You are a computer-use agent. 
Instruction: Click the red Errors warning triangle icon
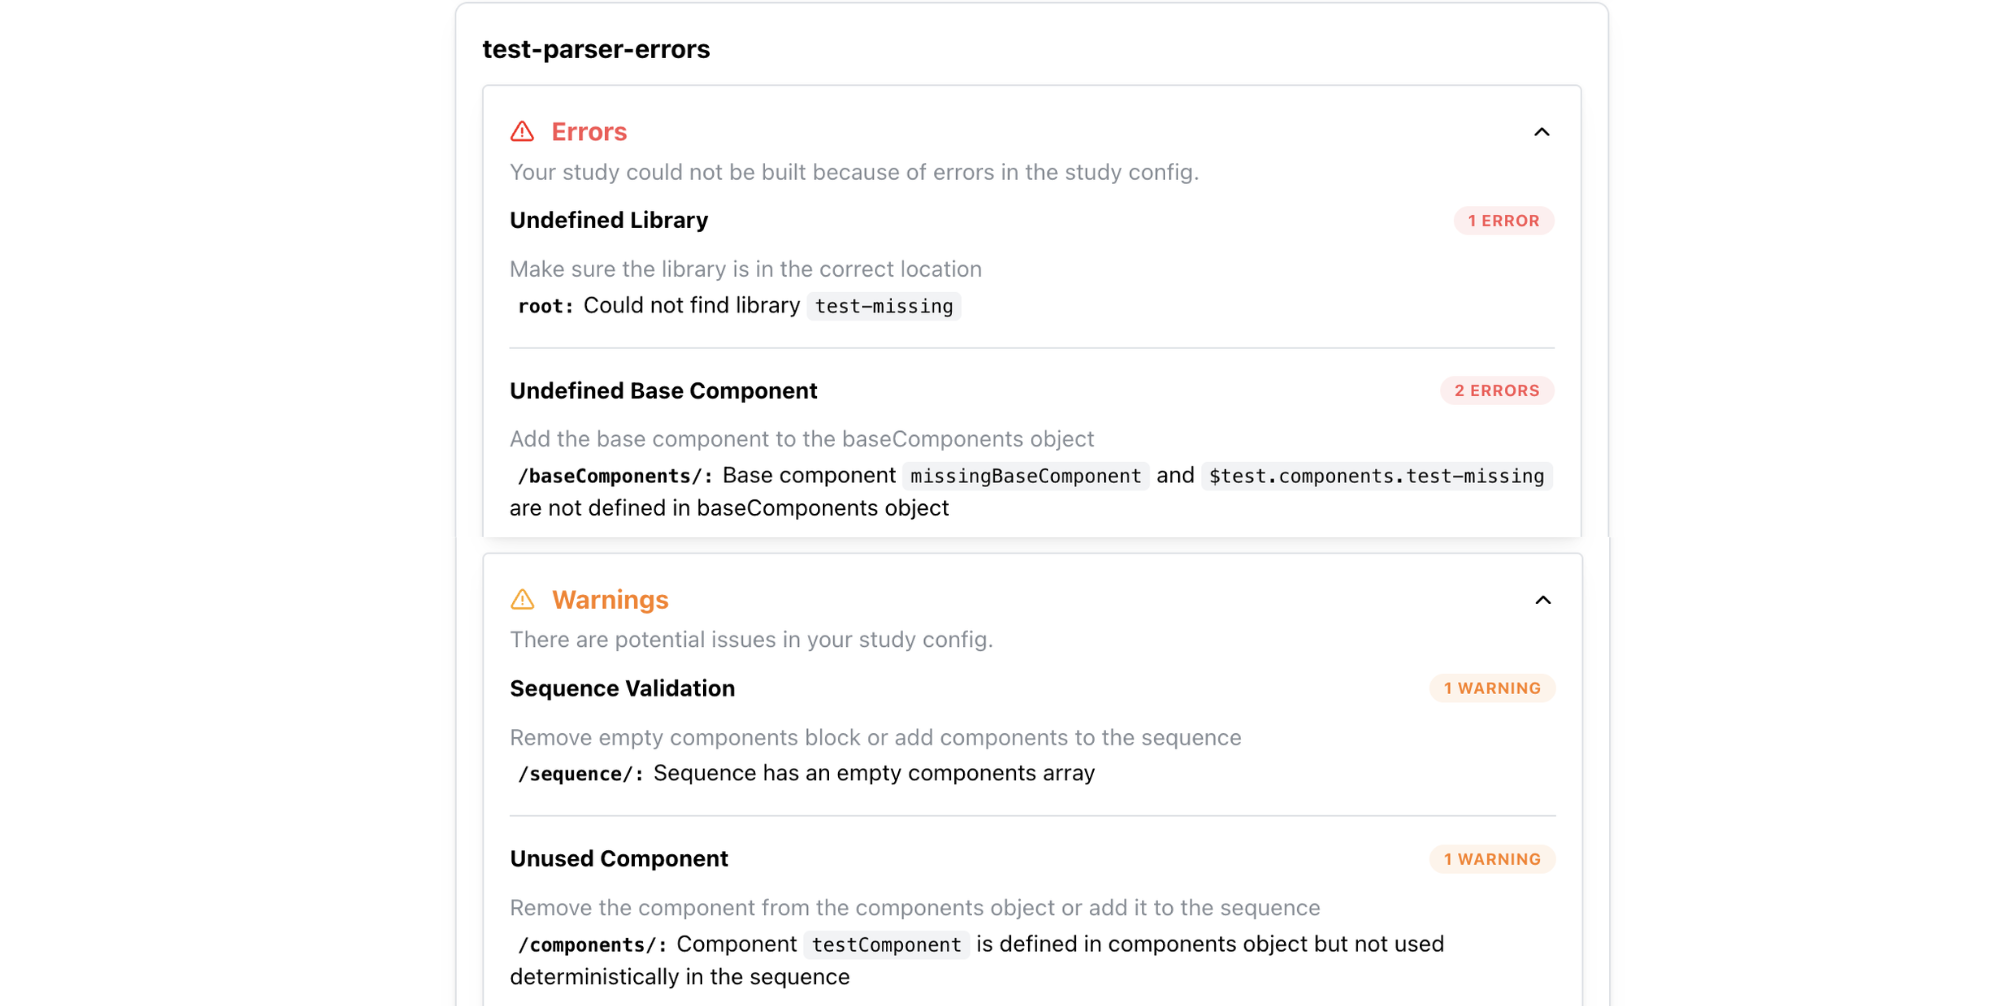click(523, 131)
